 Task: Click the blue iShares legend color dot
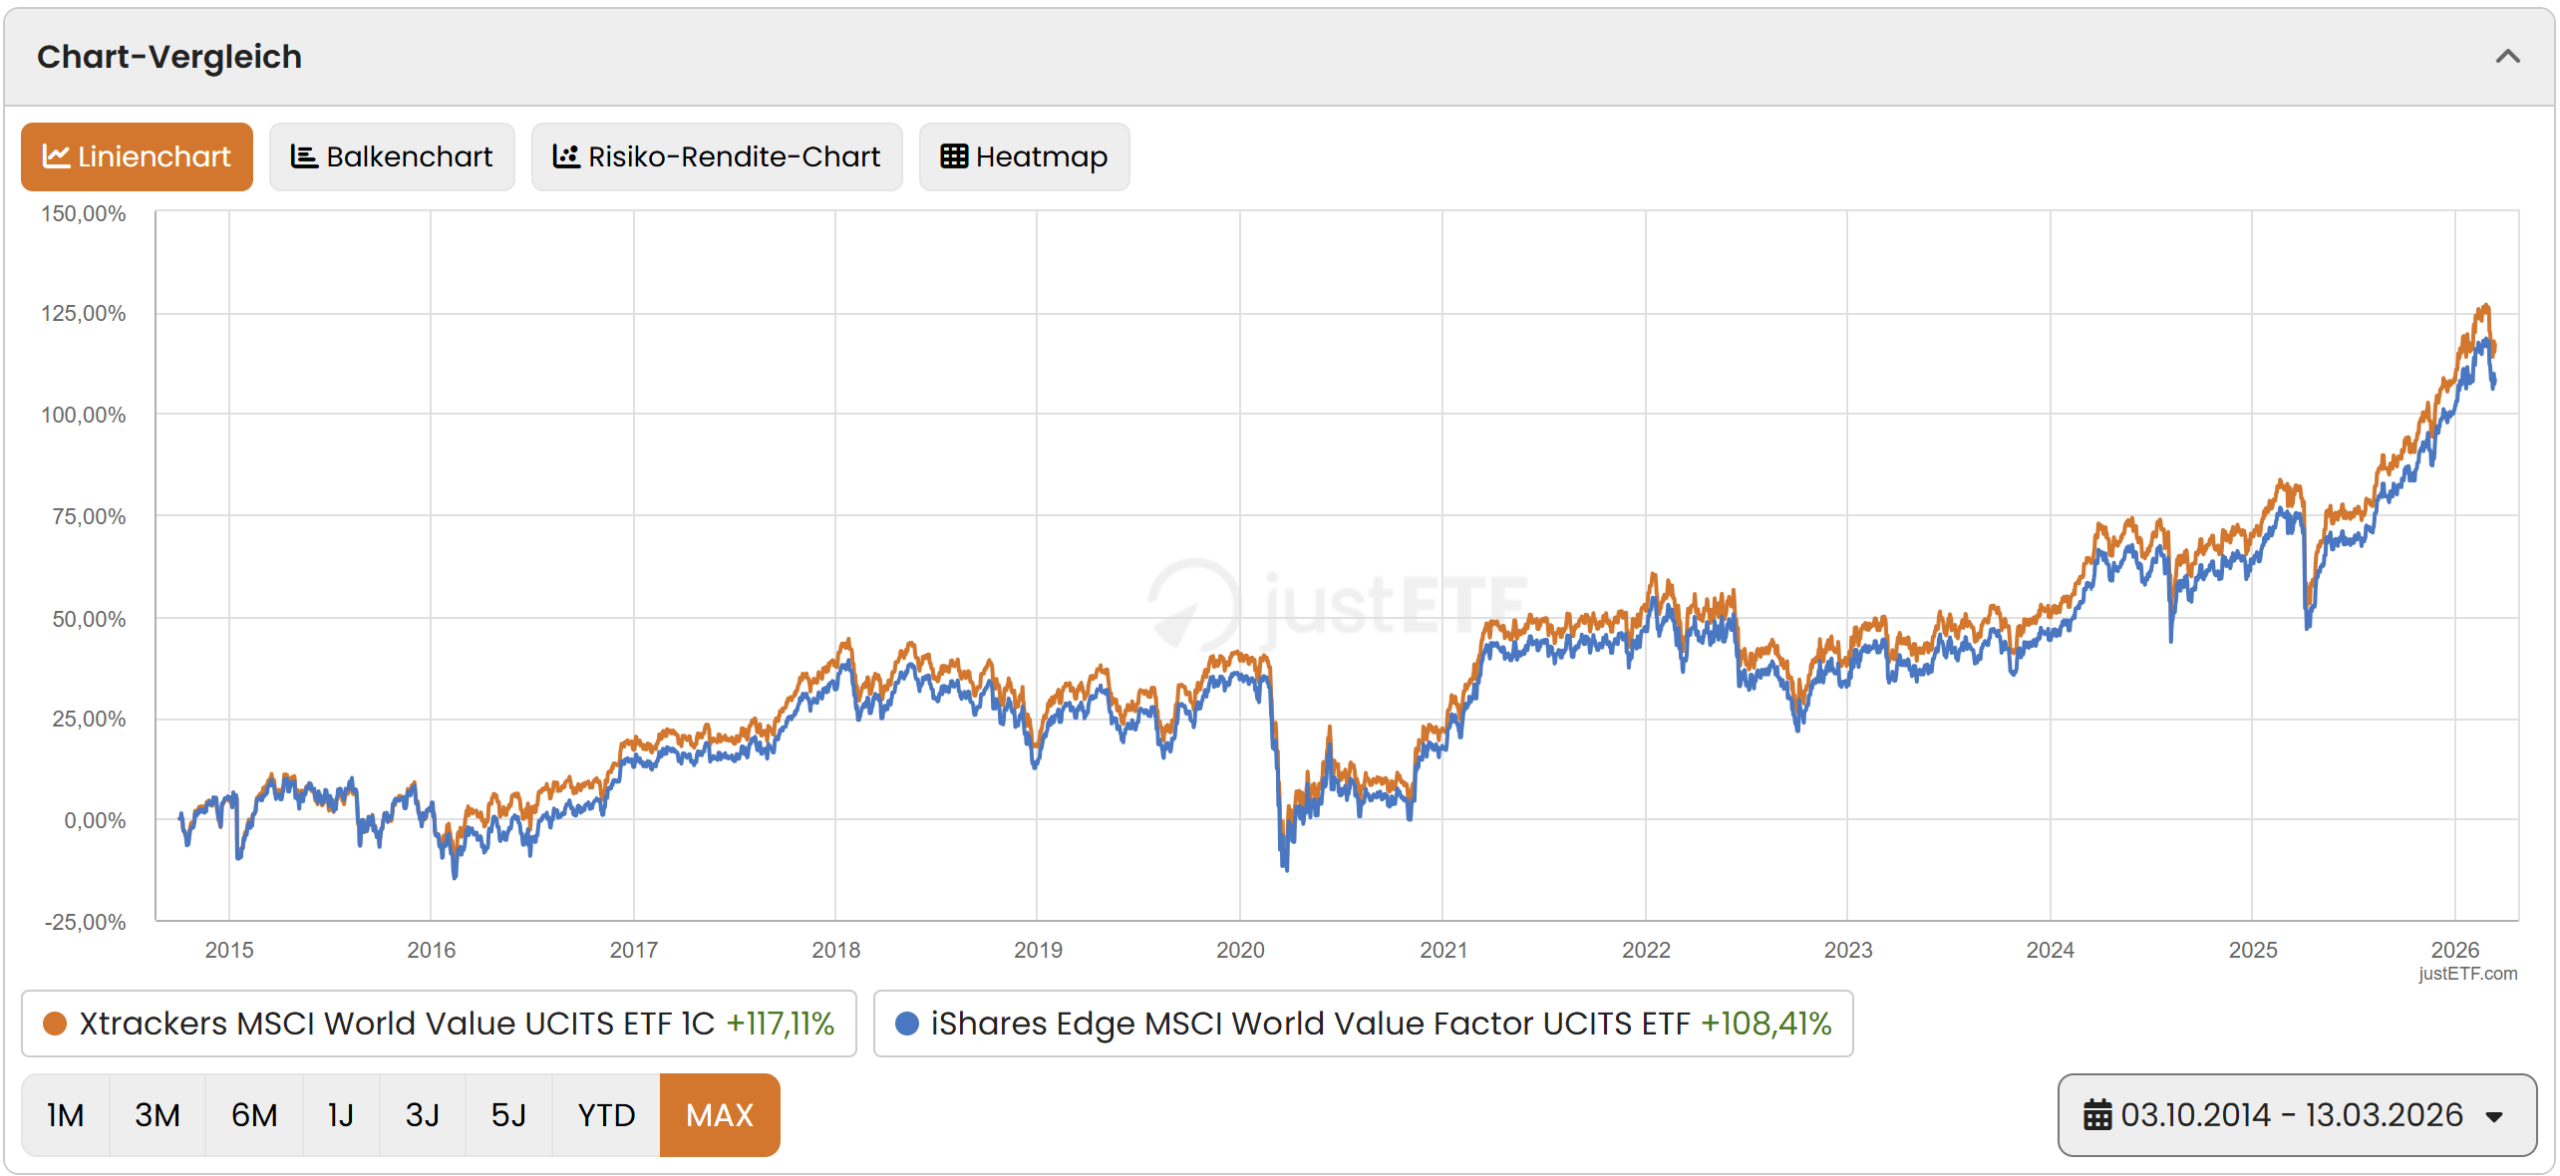(x=907, y=1024)
